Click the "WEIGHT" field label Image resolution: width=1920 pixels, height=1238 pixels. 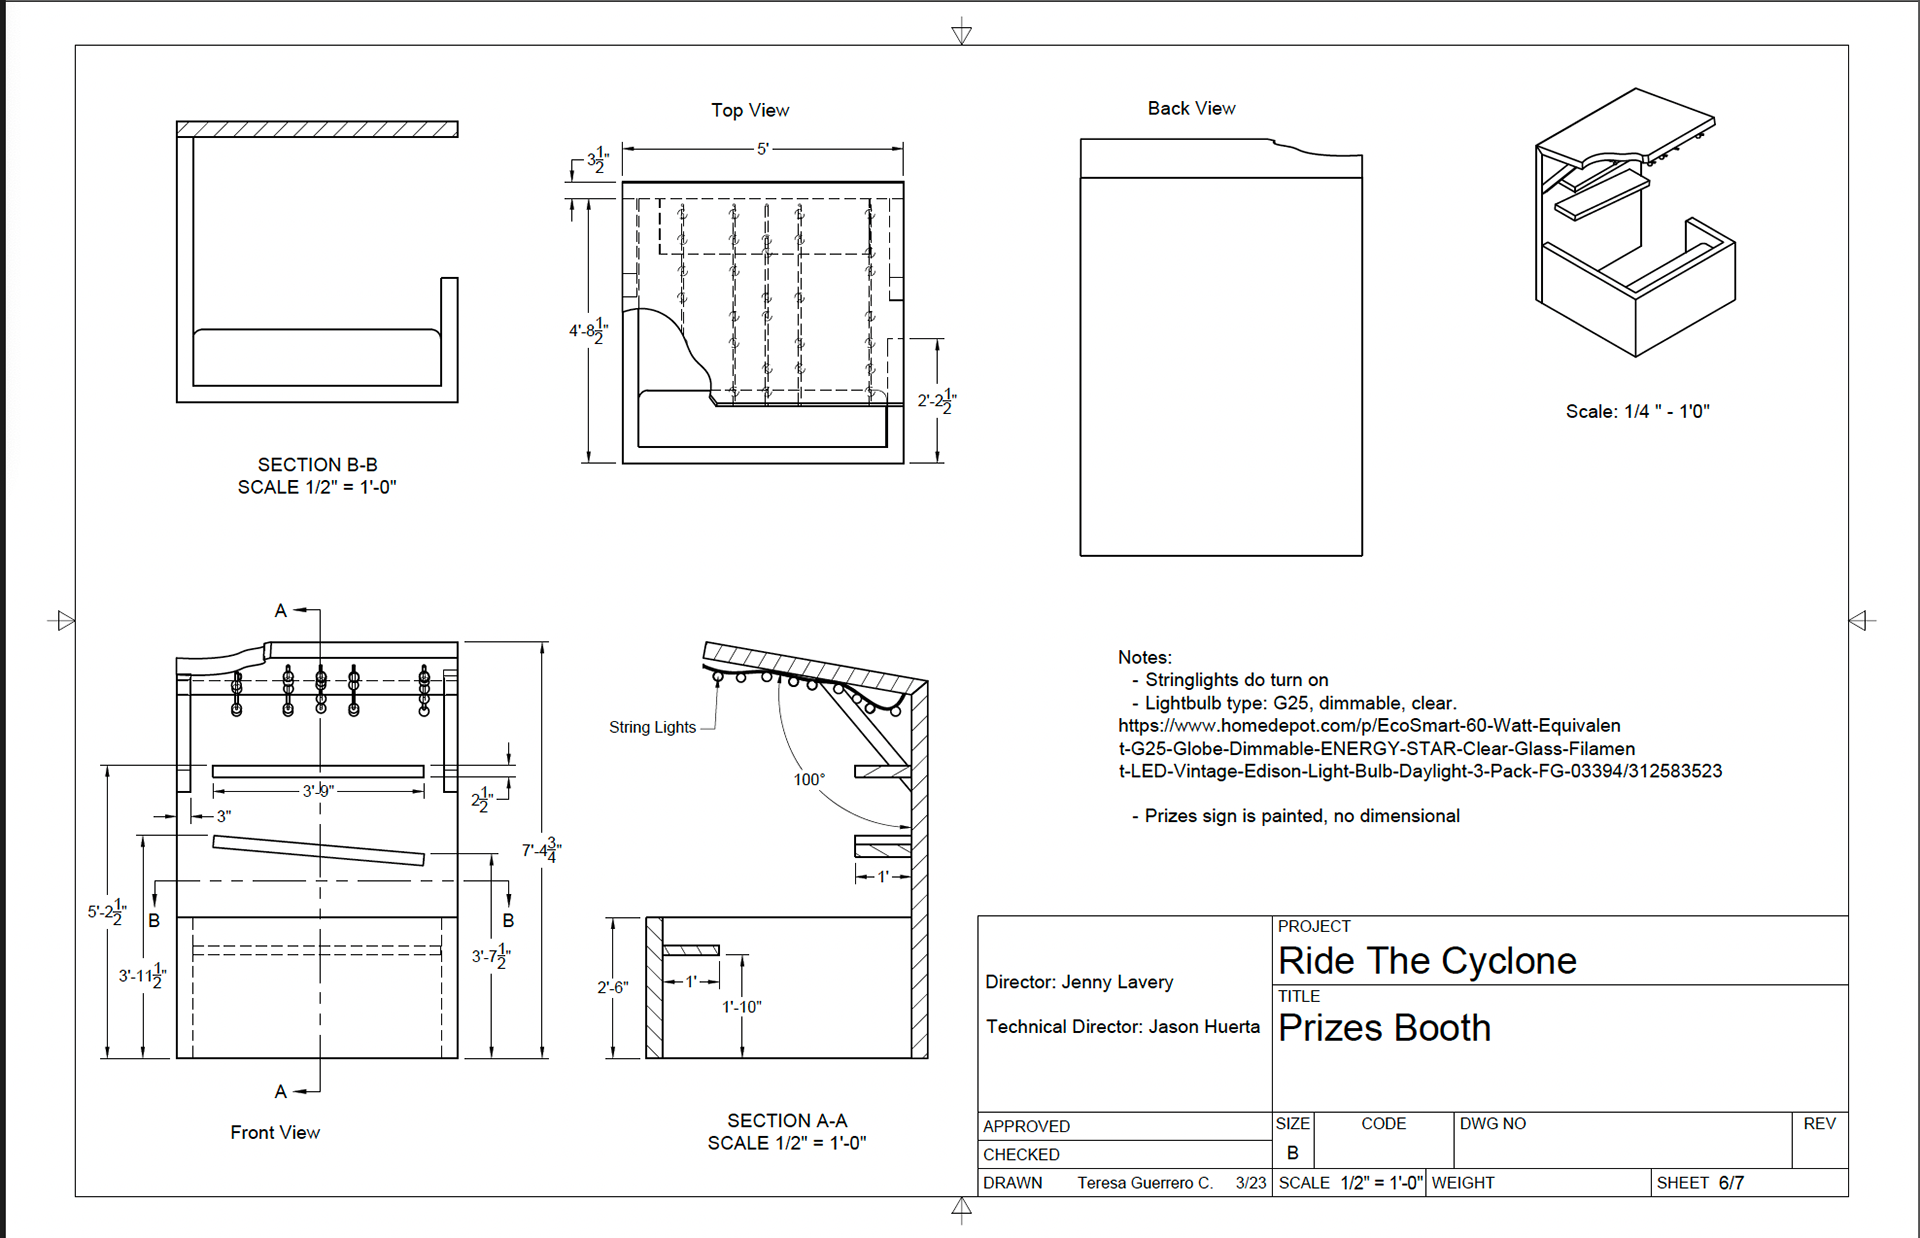tap(1463, 1183)
